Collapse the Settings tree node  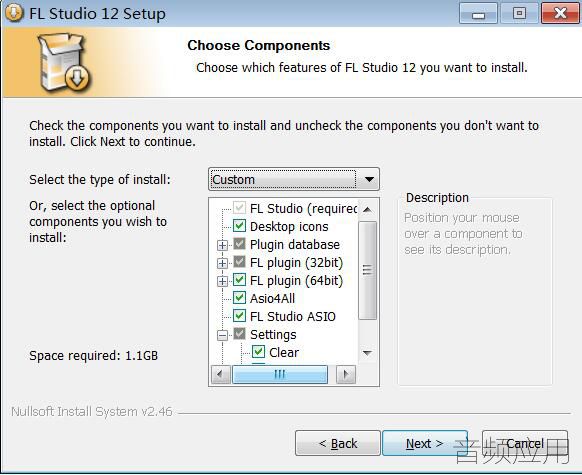tap(222, 335)
